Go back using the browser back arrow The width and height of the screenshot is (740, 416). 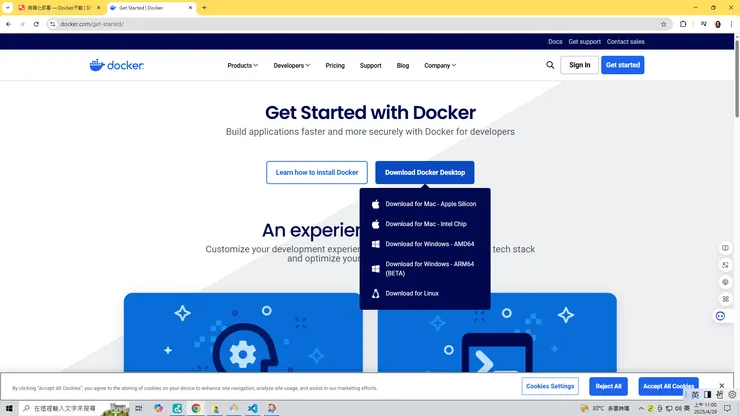pyautogui.click(x=8, y=24)
